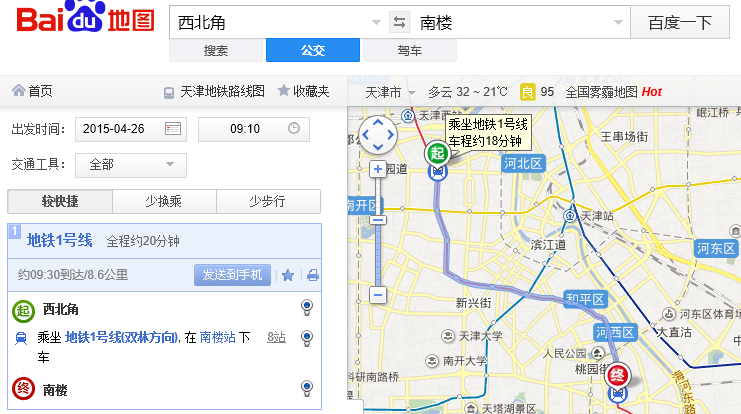The width and height of the screenshot is (741, 414).
Task: Open the 全国雾霾地图 link
Action: point(601,92)
